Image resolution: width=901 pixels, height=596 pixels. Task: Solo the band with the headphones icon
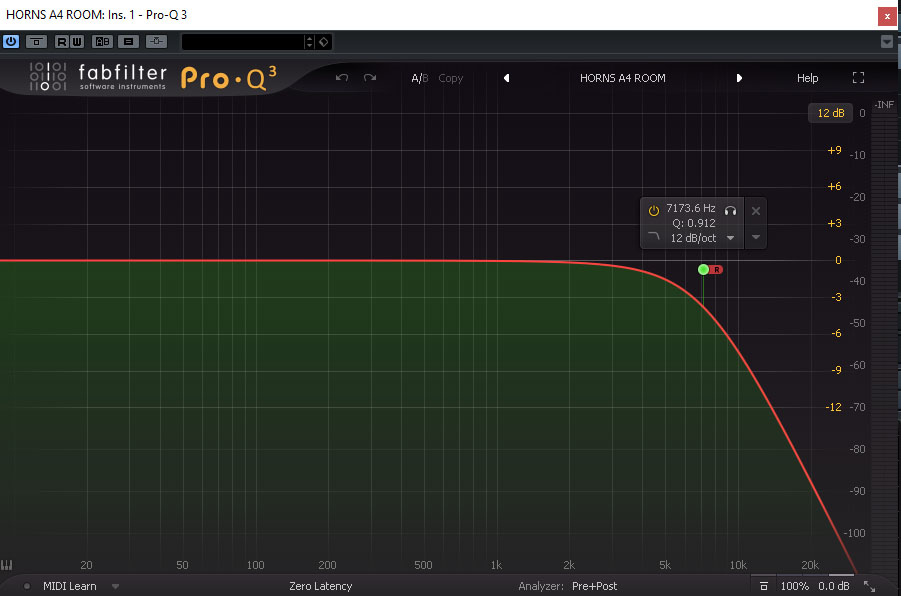(730, 210)
